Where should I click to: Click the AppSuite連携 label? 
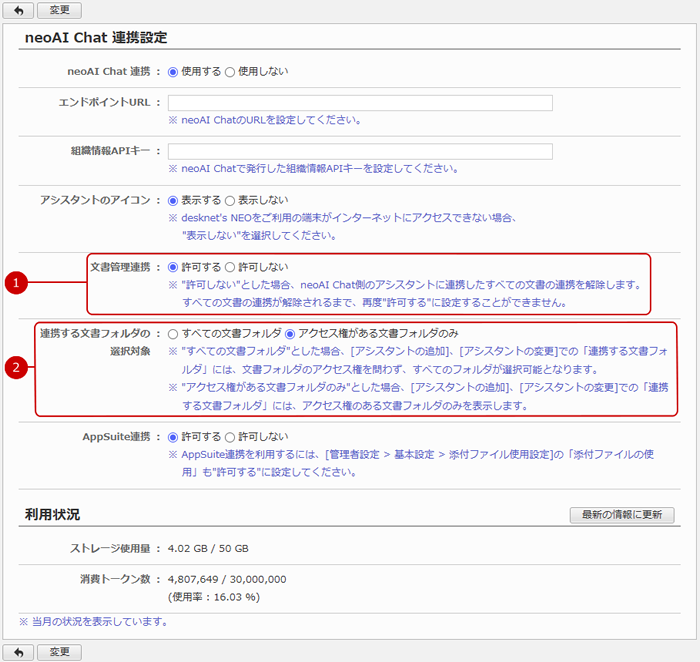pos(116,437)
